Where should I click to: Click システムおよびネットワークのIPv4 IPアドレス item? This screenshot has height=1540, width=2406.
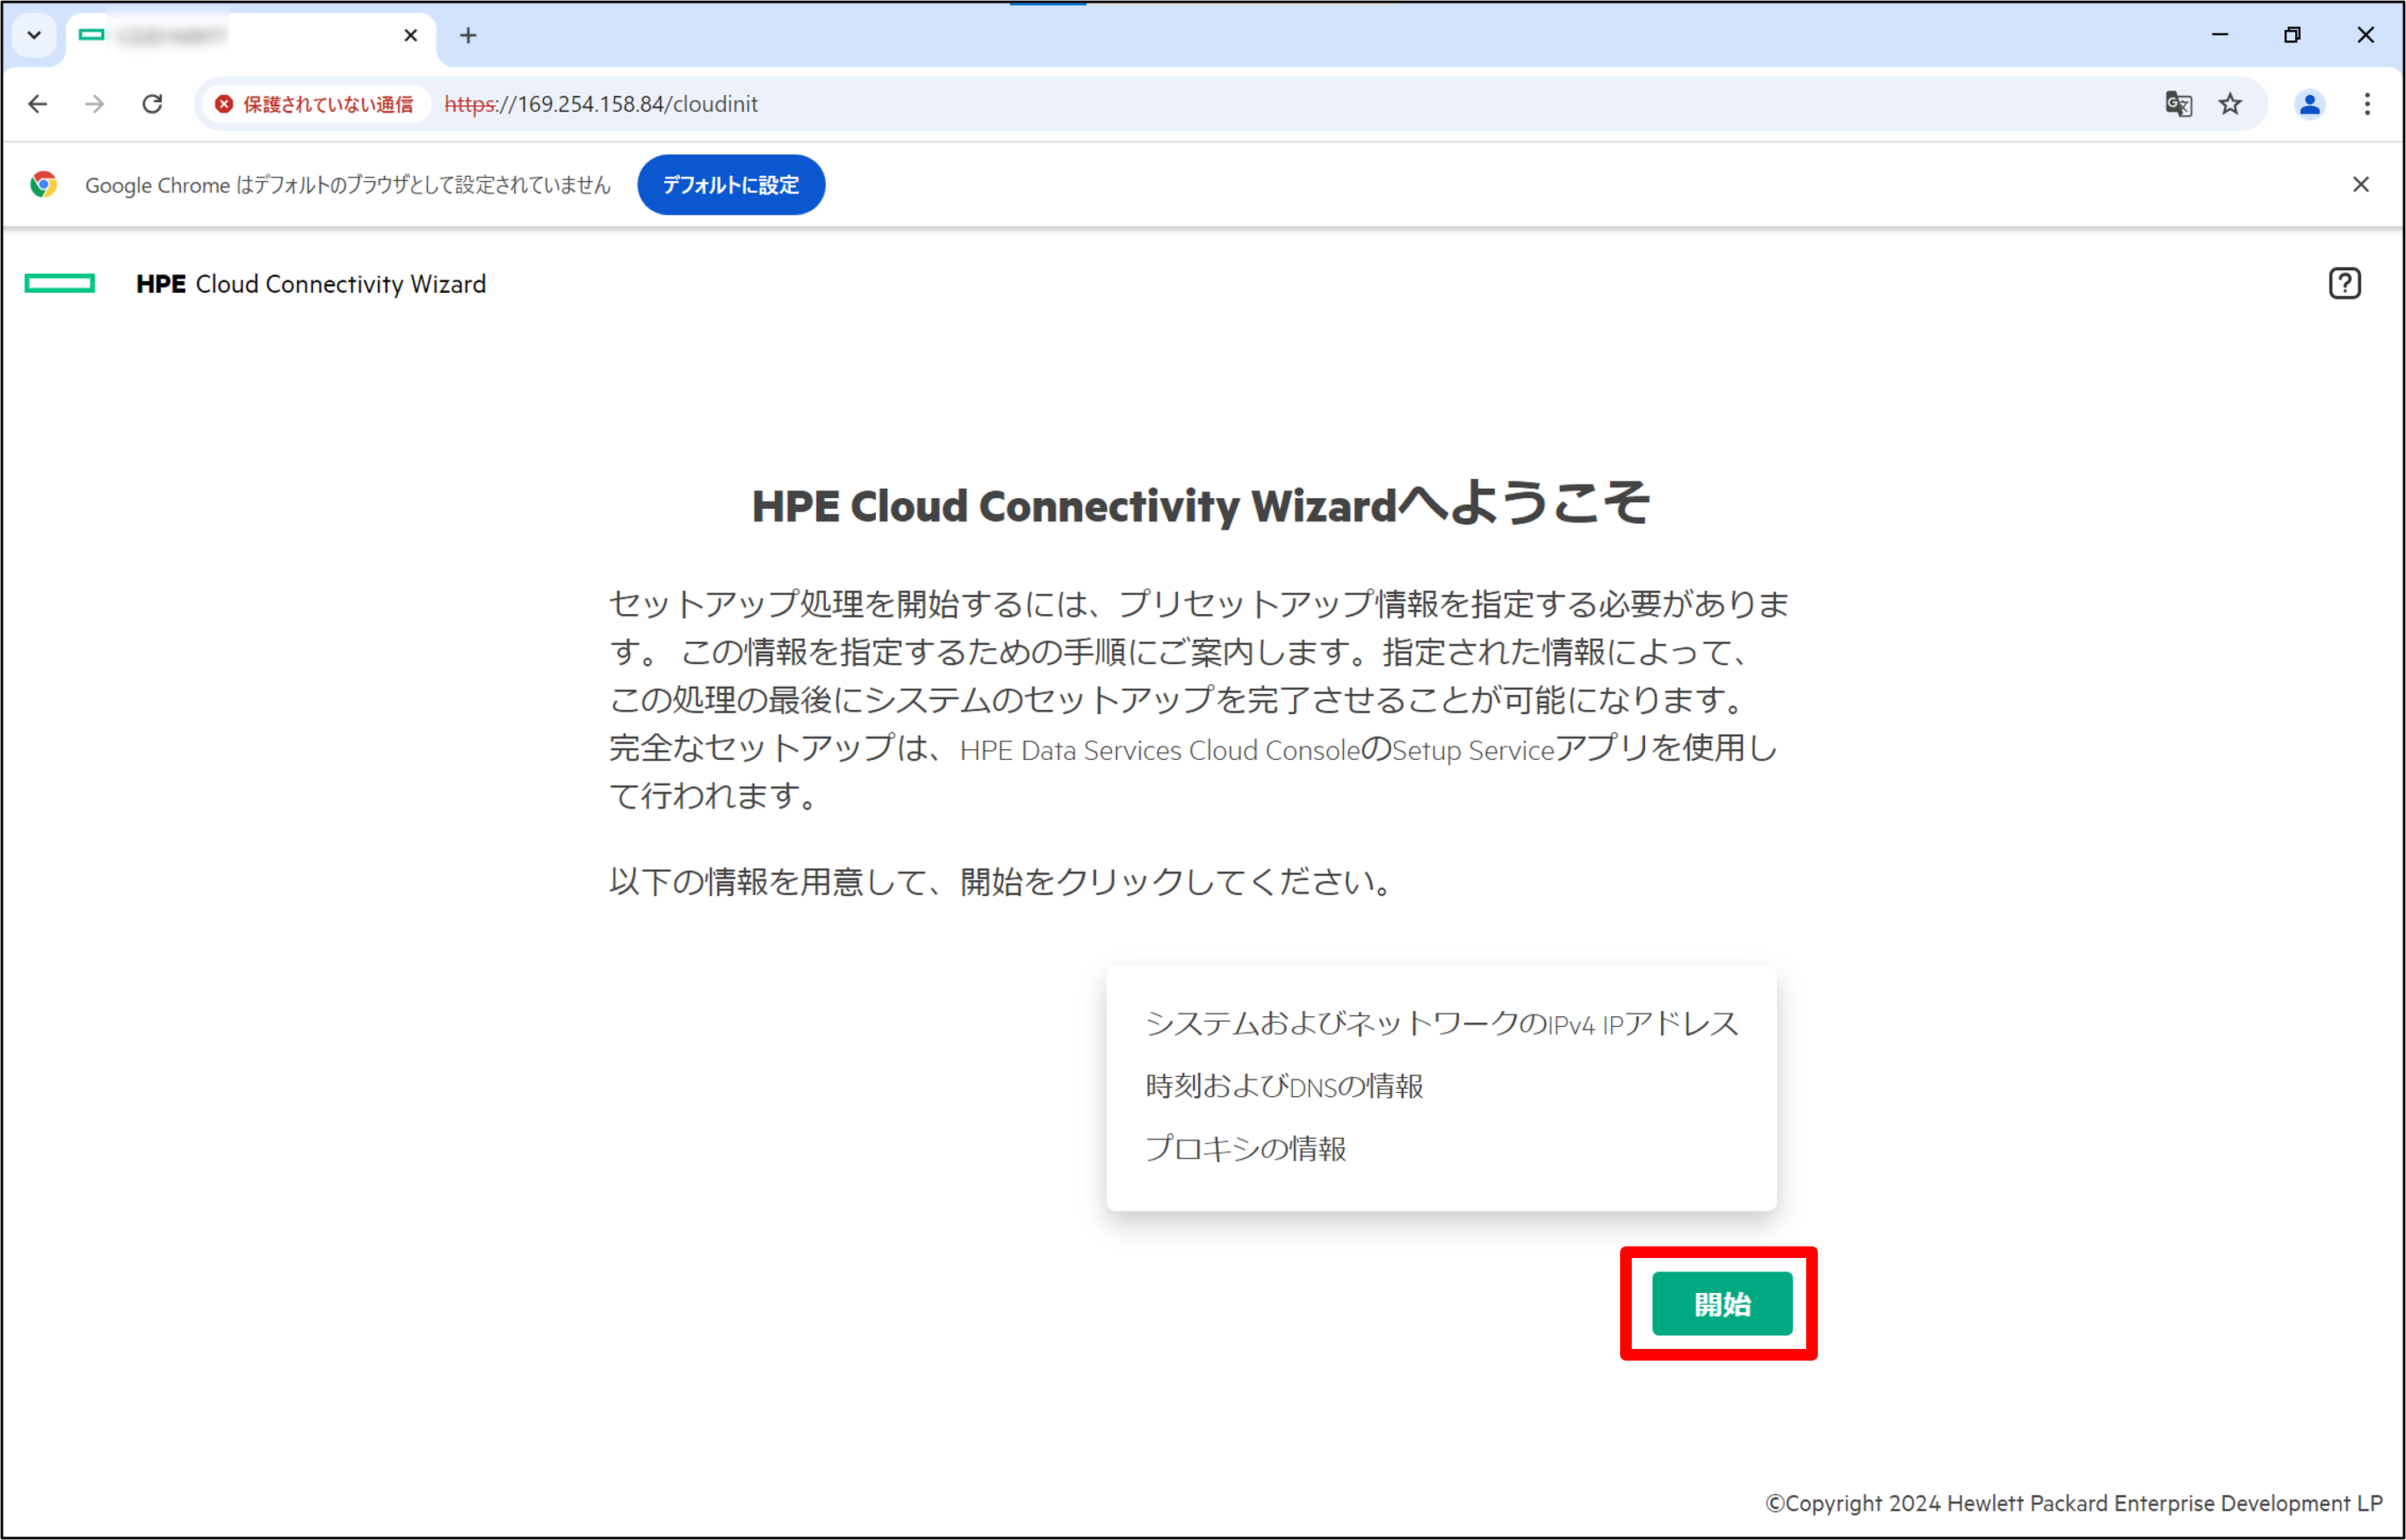(1441, 1023)
